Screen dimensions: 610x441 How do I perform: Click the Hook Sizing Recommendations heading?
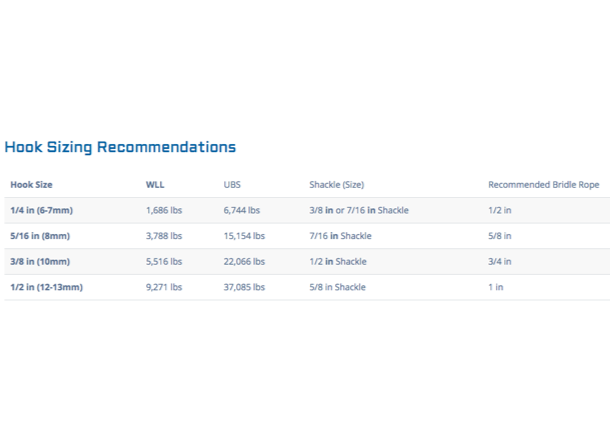[120, 147]
